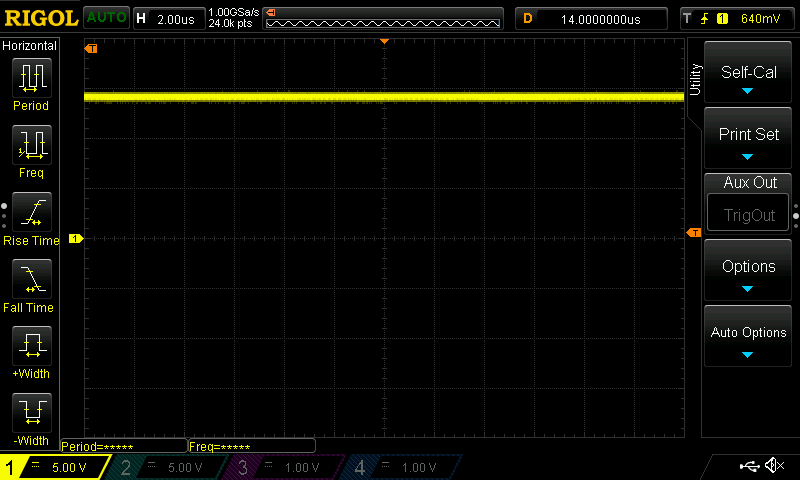Click the delay D 14.0000000us field
This screenshot has height=480, width=800.
point(591,19)
